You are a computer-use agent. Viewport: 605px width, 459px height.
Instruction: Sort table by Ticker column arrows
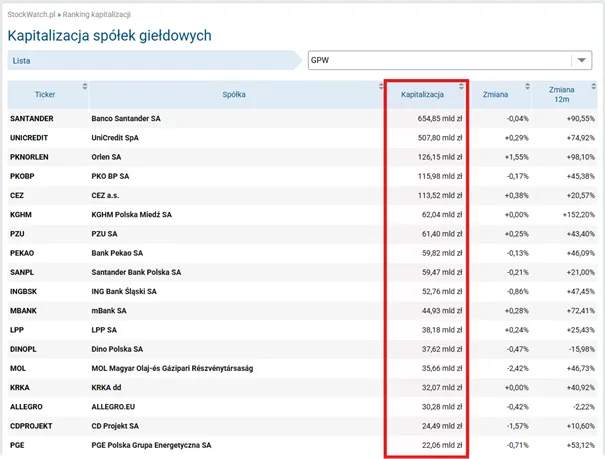tap(85, 86)
